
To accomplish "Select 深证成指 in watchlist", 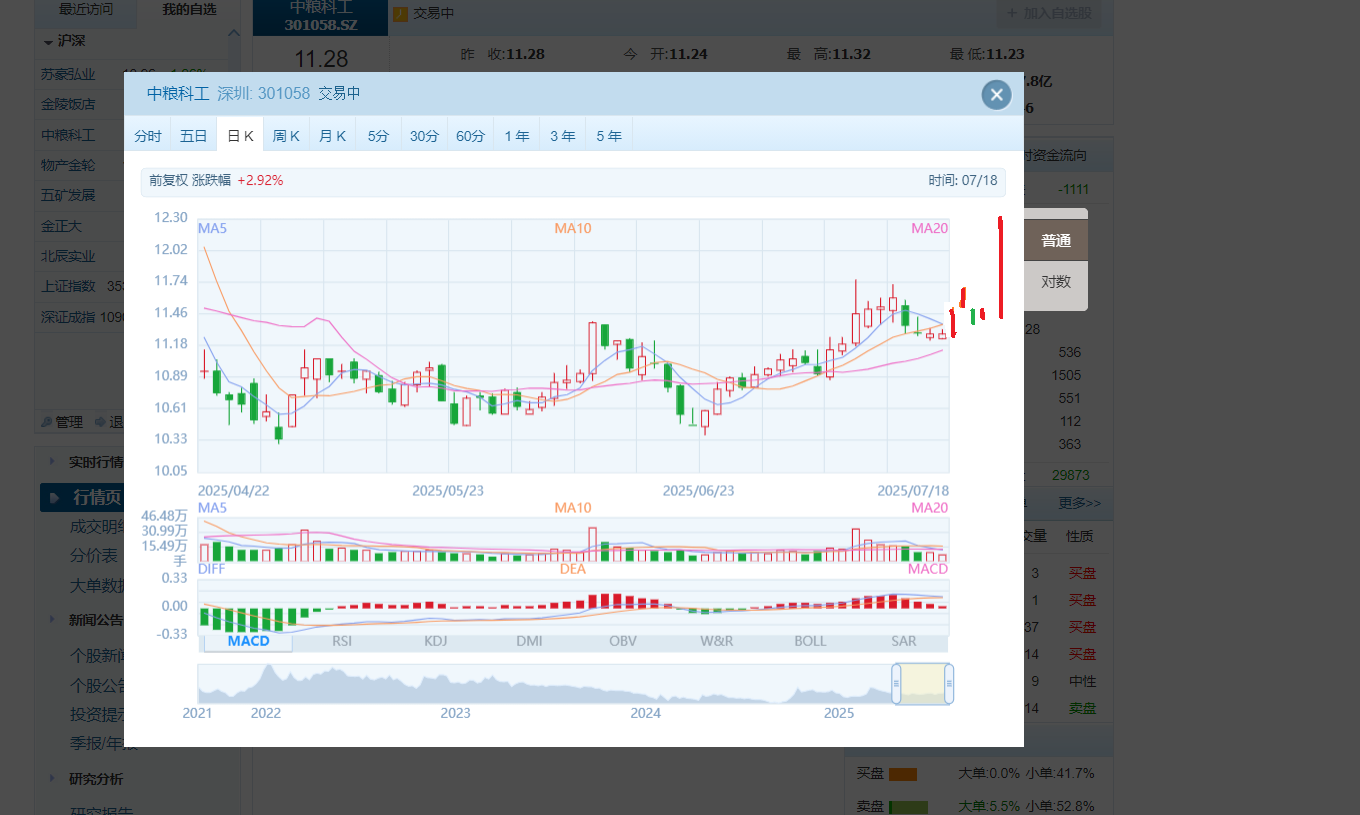I will click(68, 317).
